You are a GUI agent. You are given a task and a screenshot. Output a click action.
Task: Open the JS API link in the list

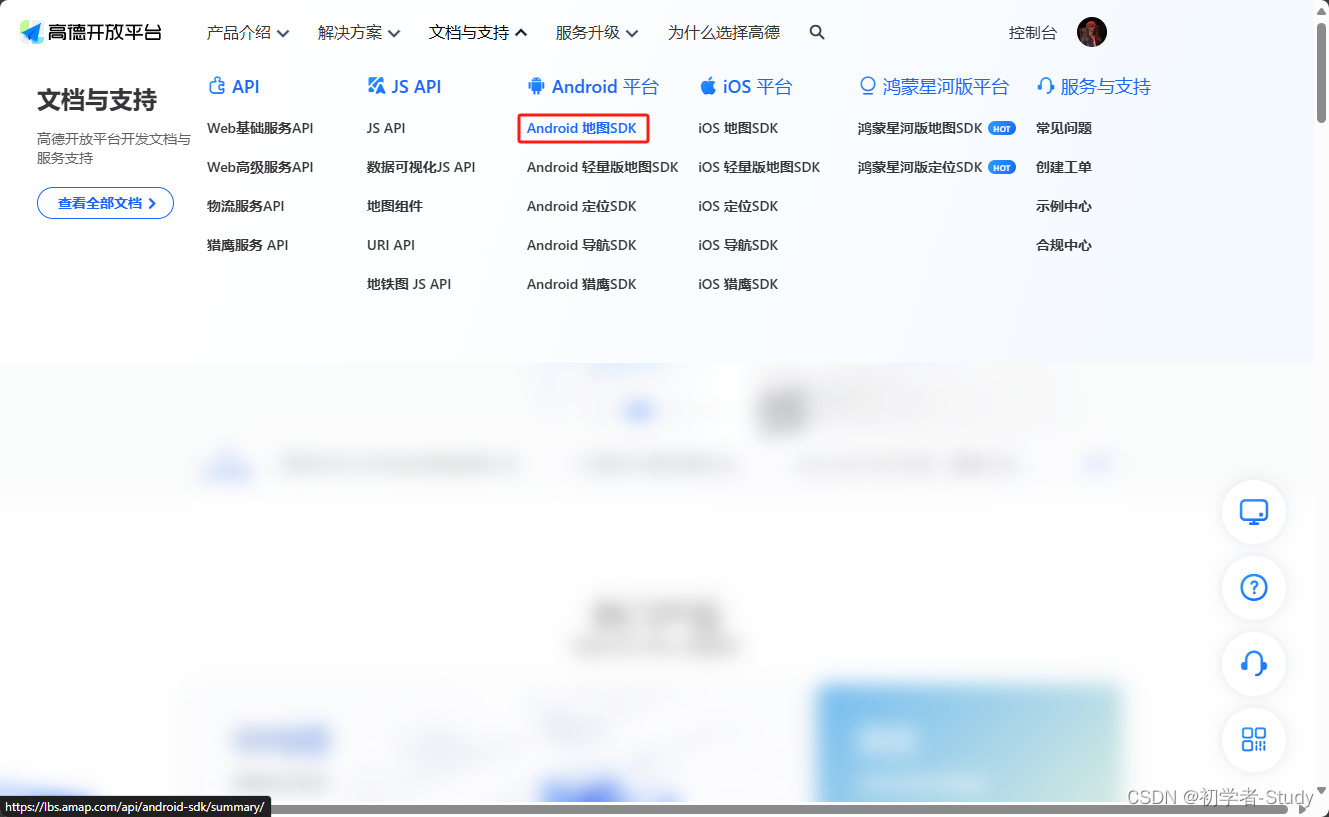[386, 128]
